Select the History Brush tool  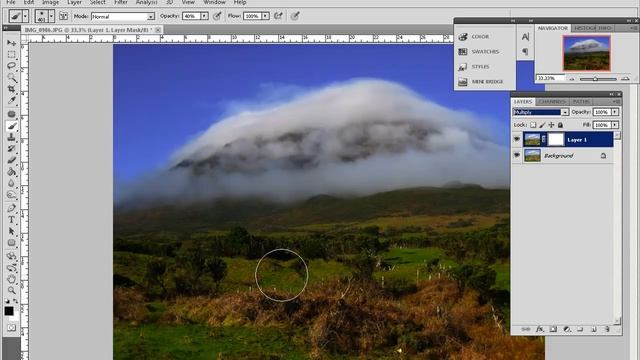point(11,149)
